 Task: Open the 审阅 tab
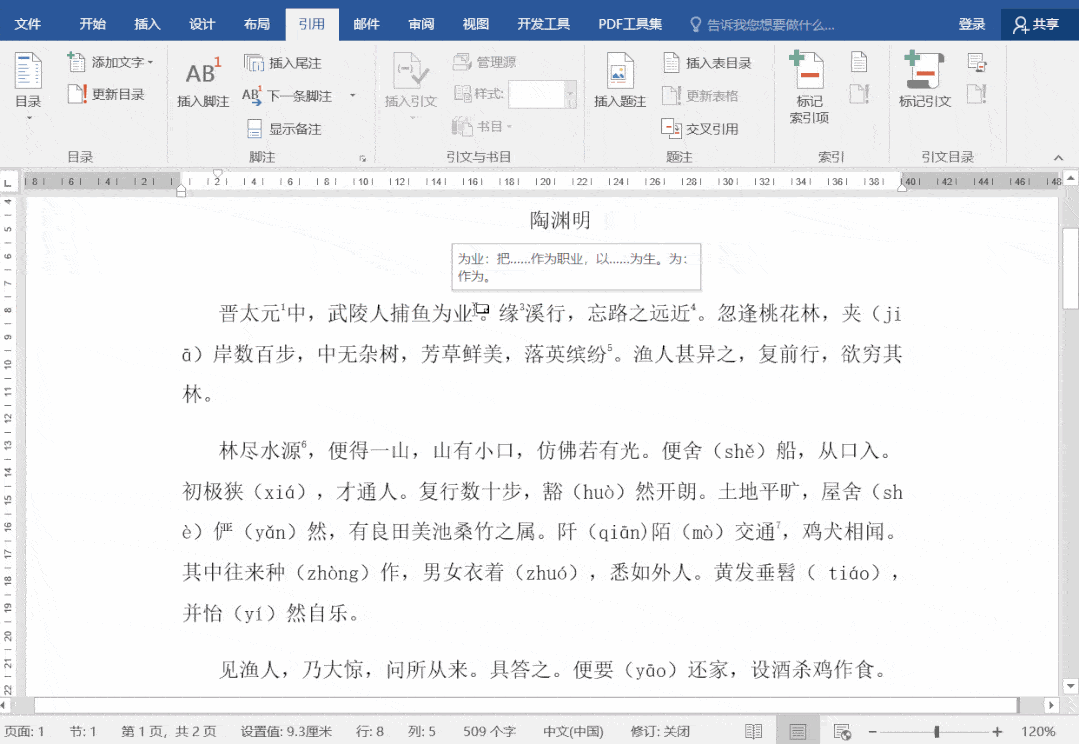[421, 24]
